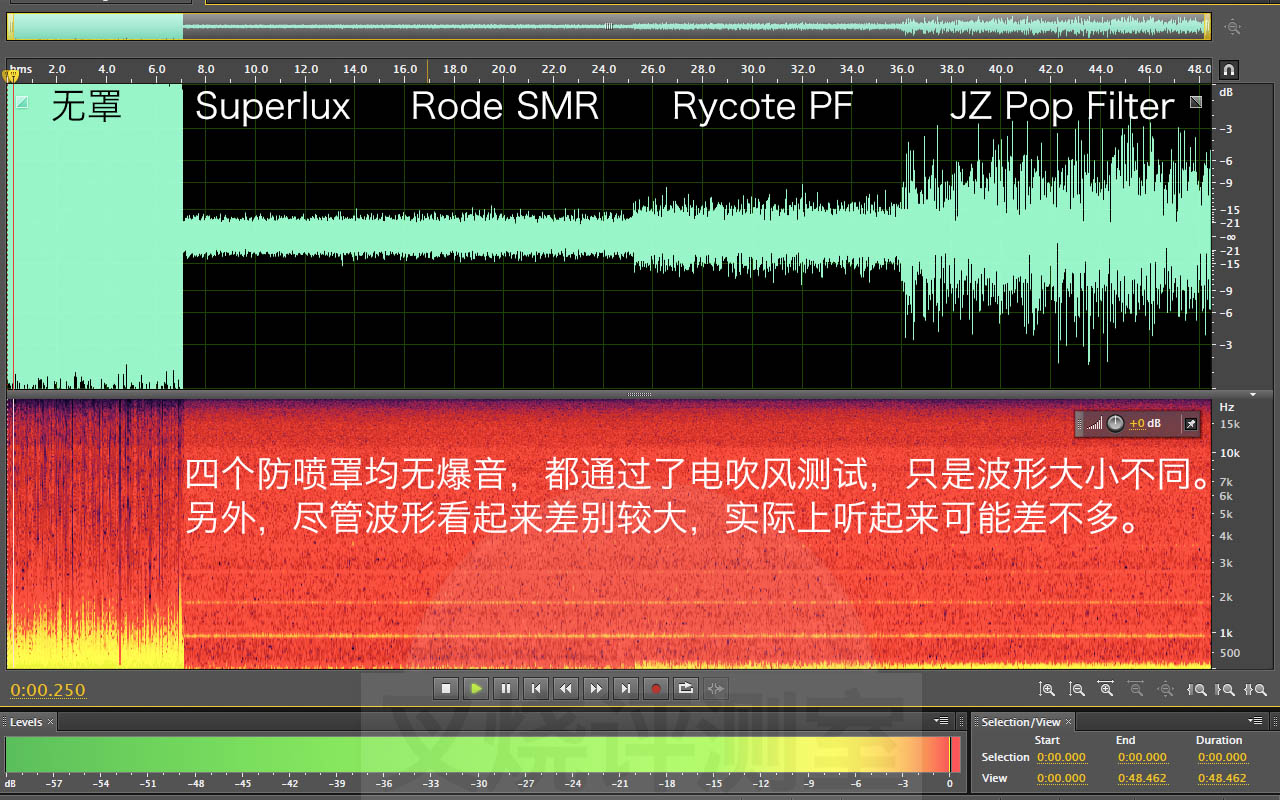Click the 'Rode SMR' label on the waveform
Screen dimensions: 1280x800
505,106
